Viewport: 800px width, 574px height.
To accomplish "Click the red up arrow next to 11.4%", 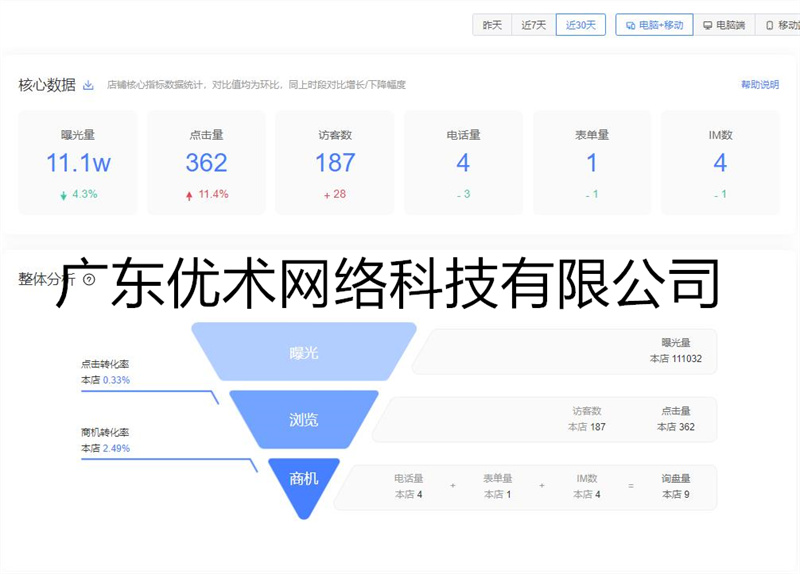I will tap(189, 195).
